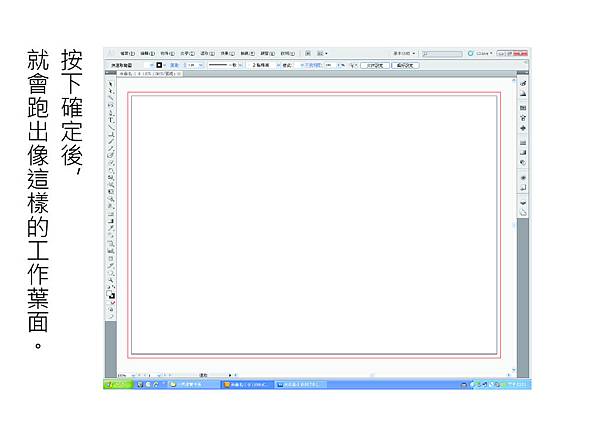Select the Paintbrush tool

pos(111,142)
